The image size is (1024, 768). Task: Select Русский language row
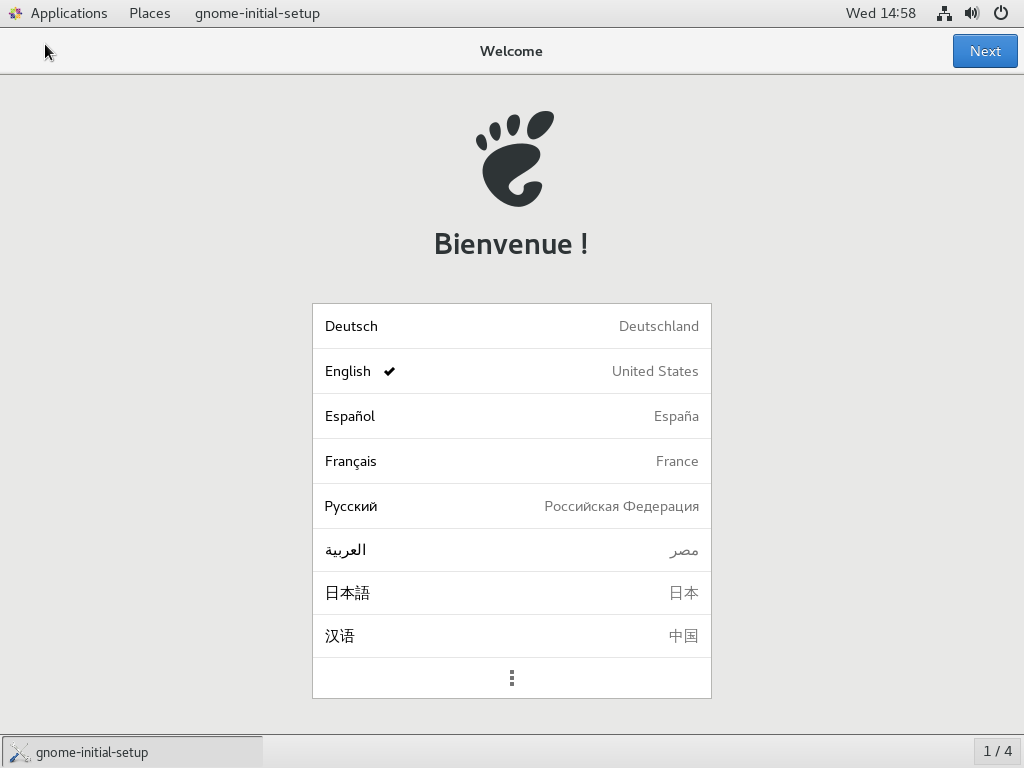[x=512, y=506]
